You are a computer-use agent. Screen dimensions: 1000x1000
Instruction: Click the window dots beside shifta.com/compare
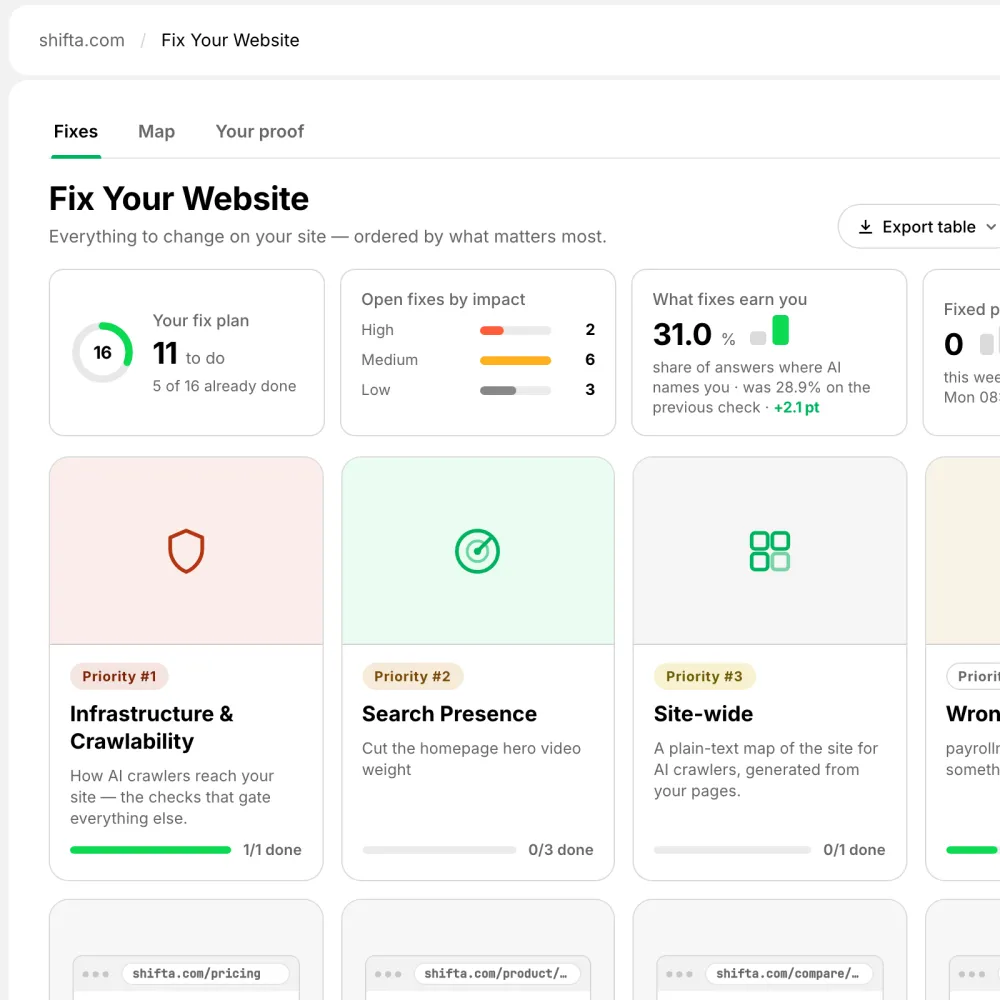679,974
